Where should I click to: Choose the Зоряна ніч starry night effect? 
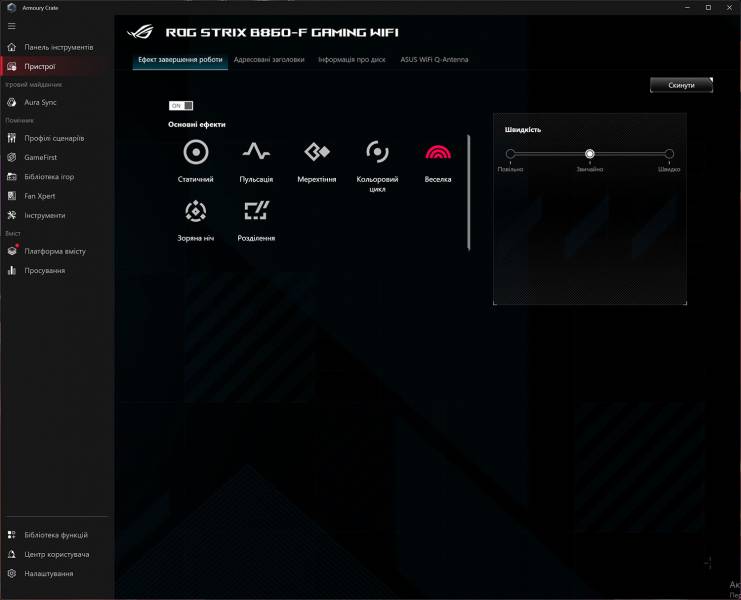(196, 211)
